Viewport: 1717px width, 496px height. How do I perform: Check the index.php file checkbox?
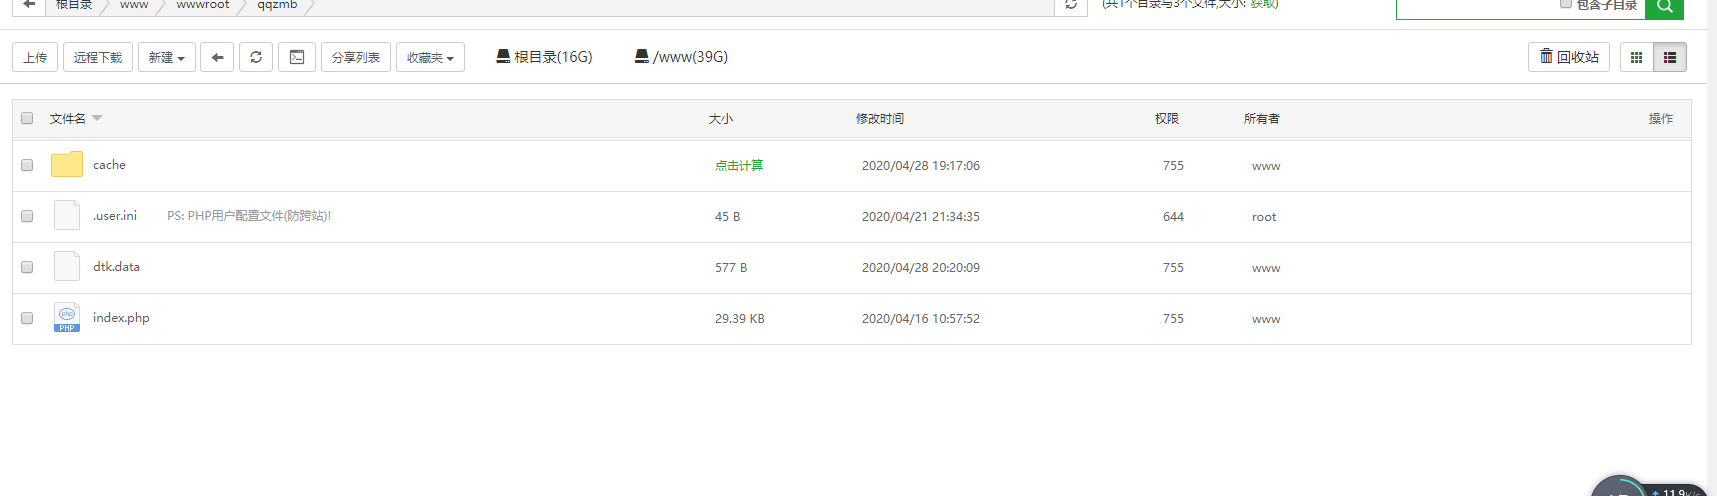click(x=27, y=318)
